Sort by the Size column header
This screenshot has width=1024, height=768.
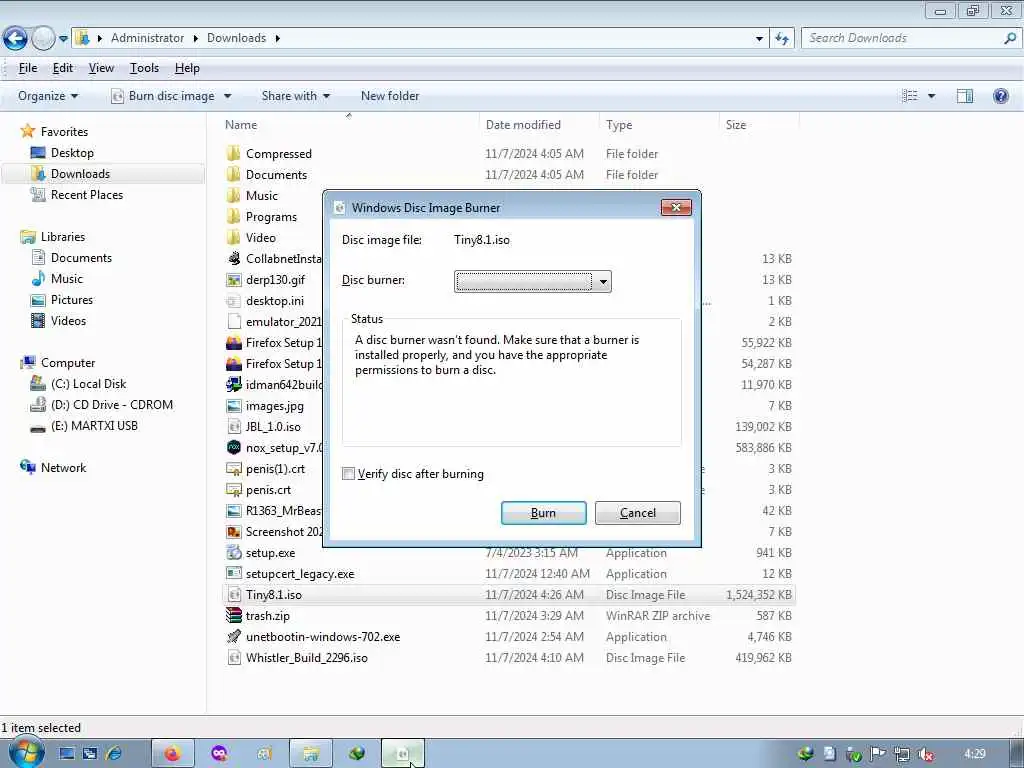pyautogui.click(x=735, y=125)
